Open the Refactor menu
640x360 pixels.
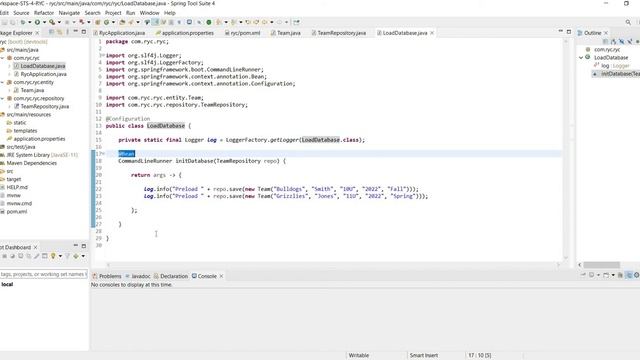coord(44,13)
